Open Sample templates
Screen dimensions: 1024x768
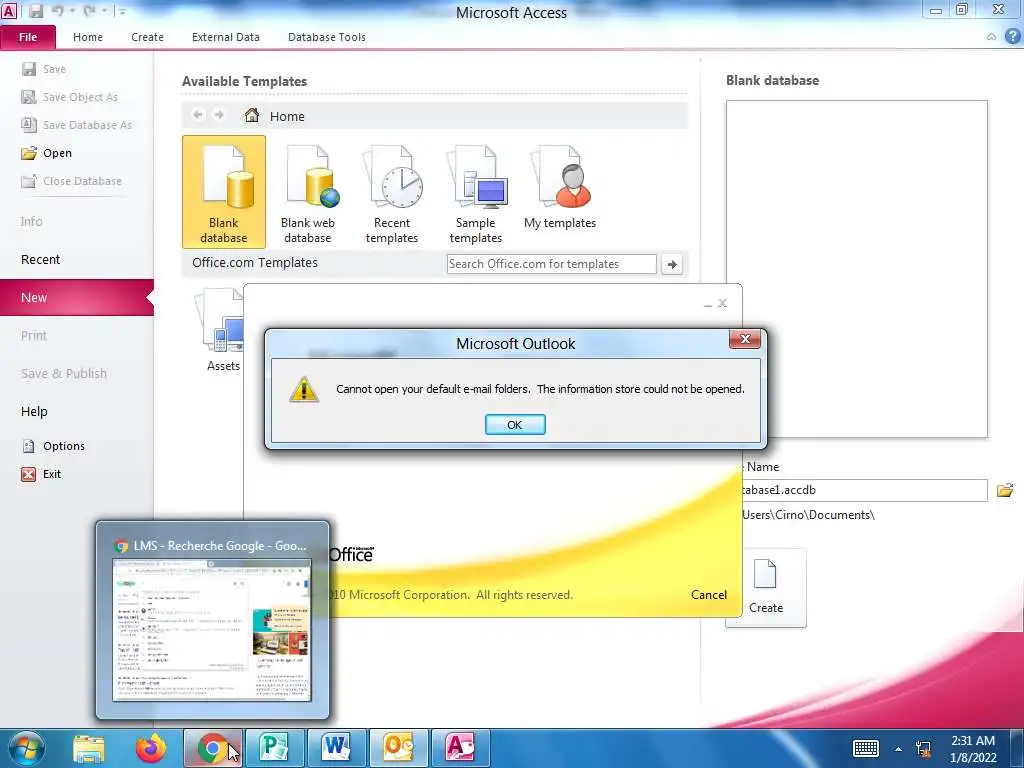pos(475,193)
